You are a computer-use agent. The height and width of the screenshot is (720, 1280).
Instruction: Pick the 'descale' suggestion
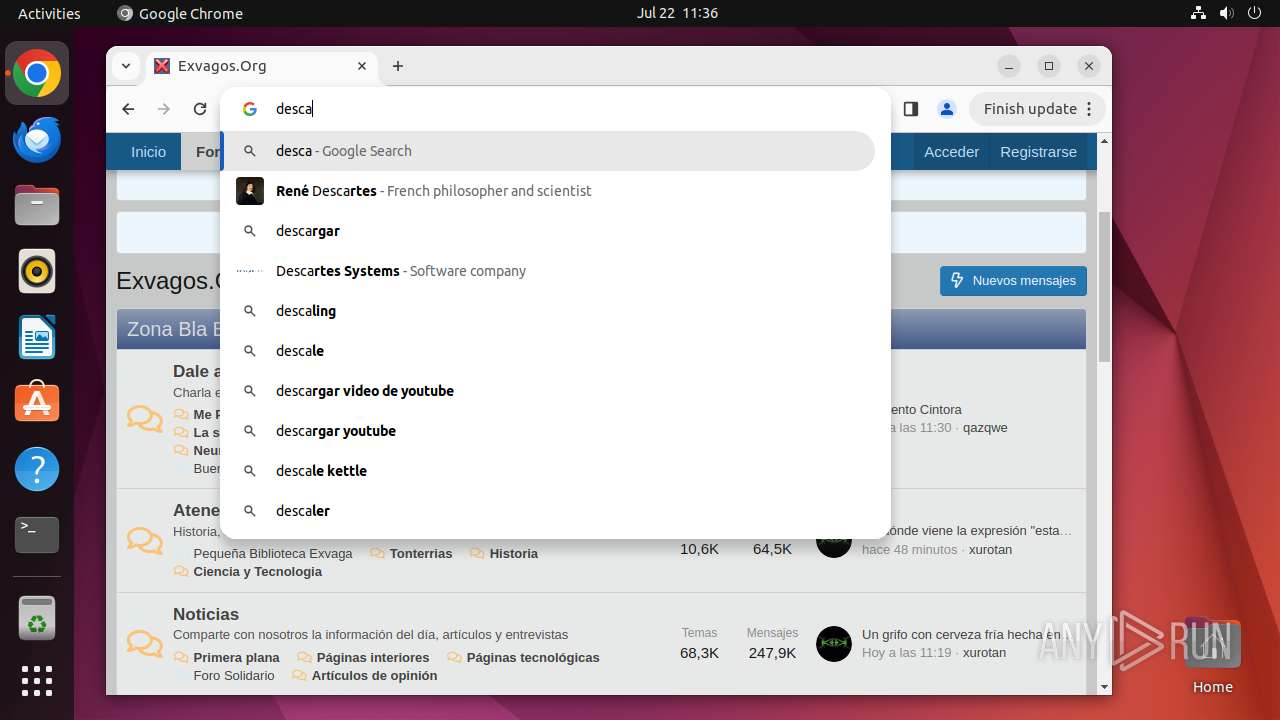click(x=548, y=351)
